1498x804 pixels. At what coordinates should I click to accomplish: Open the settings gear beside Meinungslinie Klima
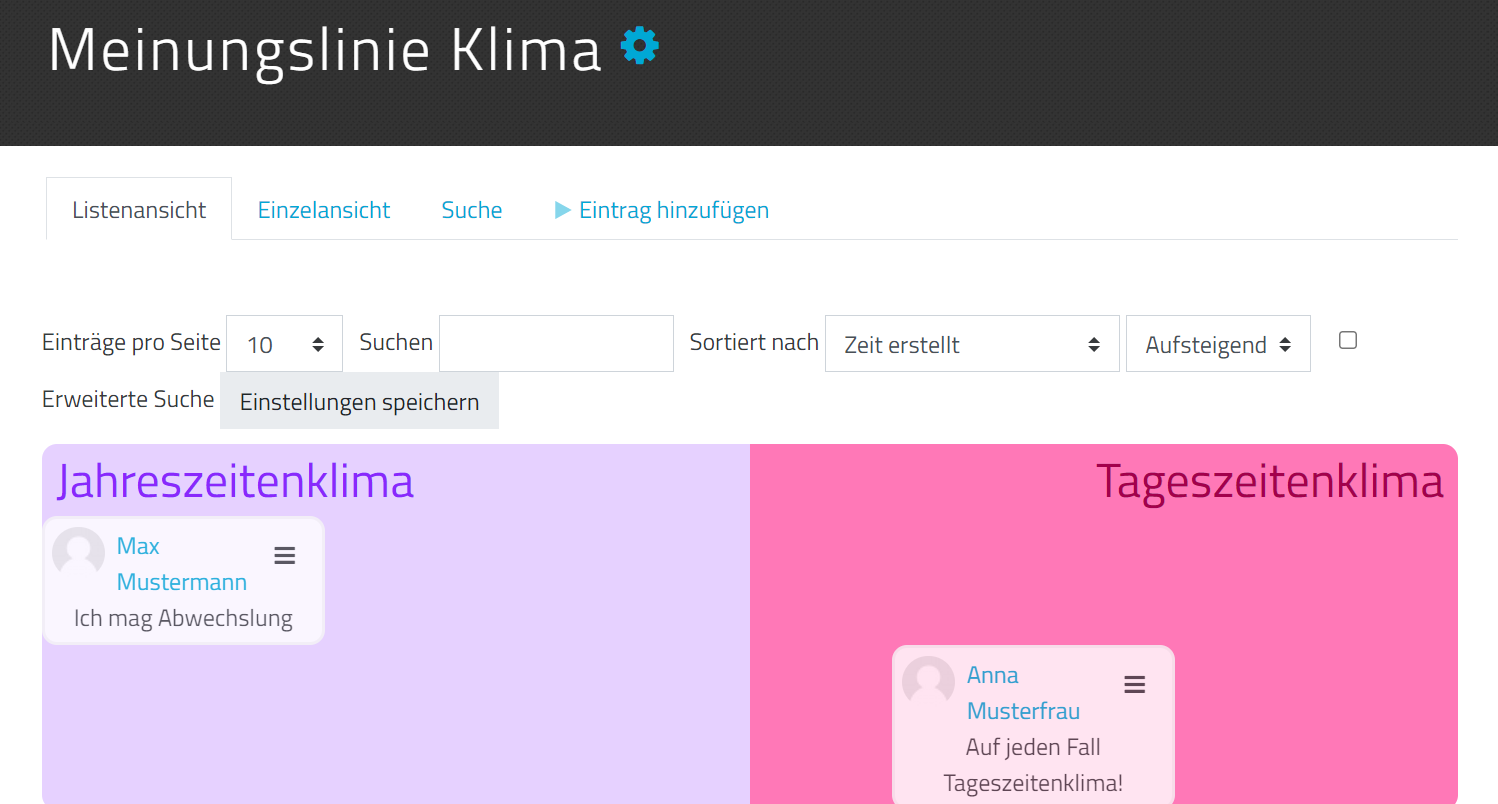tap(640, 46)
